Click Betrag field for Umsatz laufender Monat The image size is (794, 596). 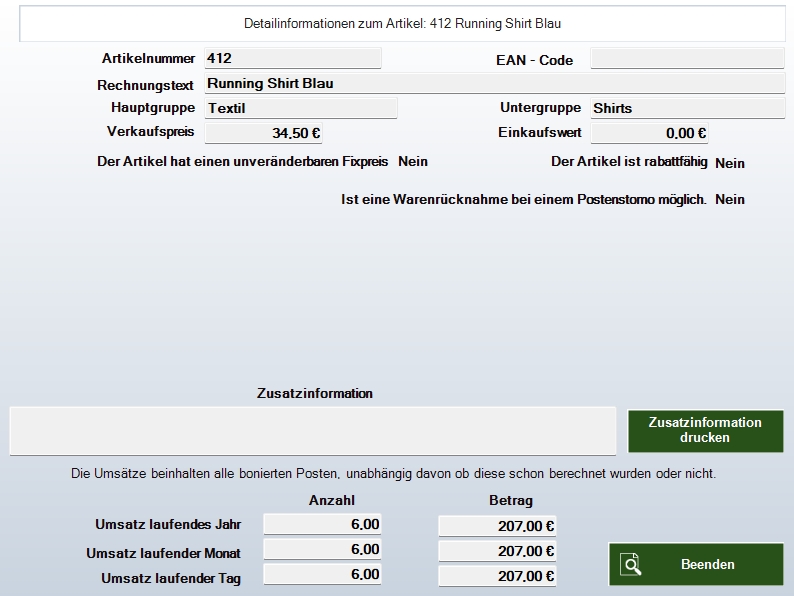497,551
